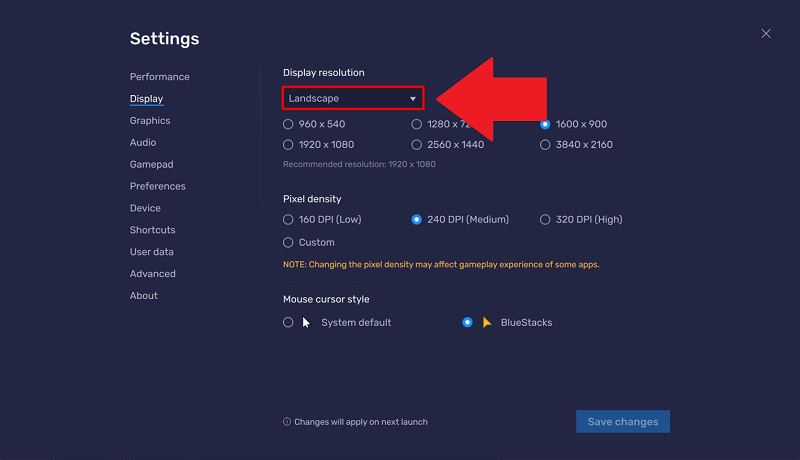The image size is (800, 460).
Task: Select 1920 x 1080 resolution
Action: [x=289, y=145]
